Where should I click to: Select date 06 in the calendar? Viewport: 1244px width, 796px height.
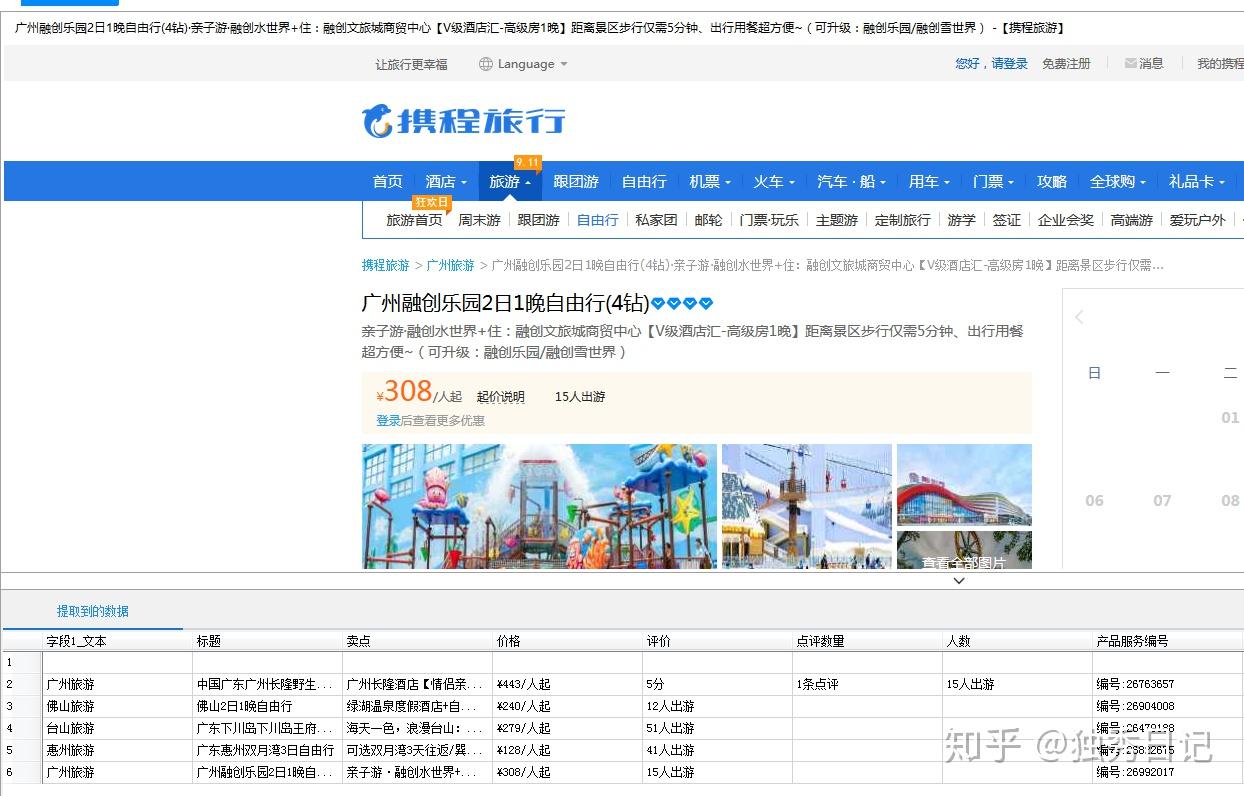click(1094, 500)
